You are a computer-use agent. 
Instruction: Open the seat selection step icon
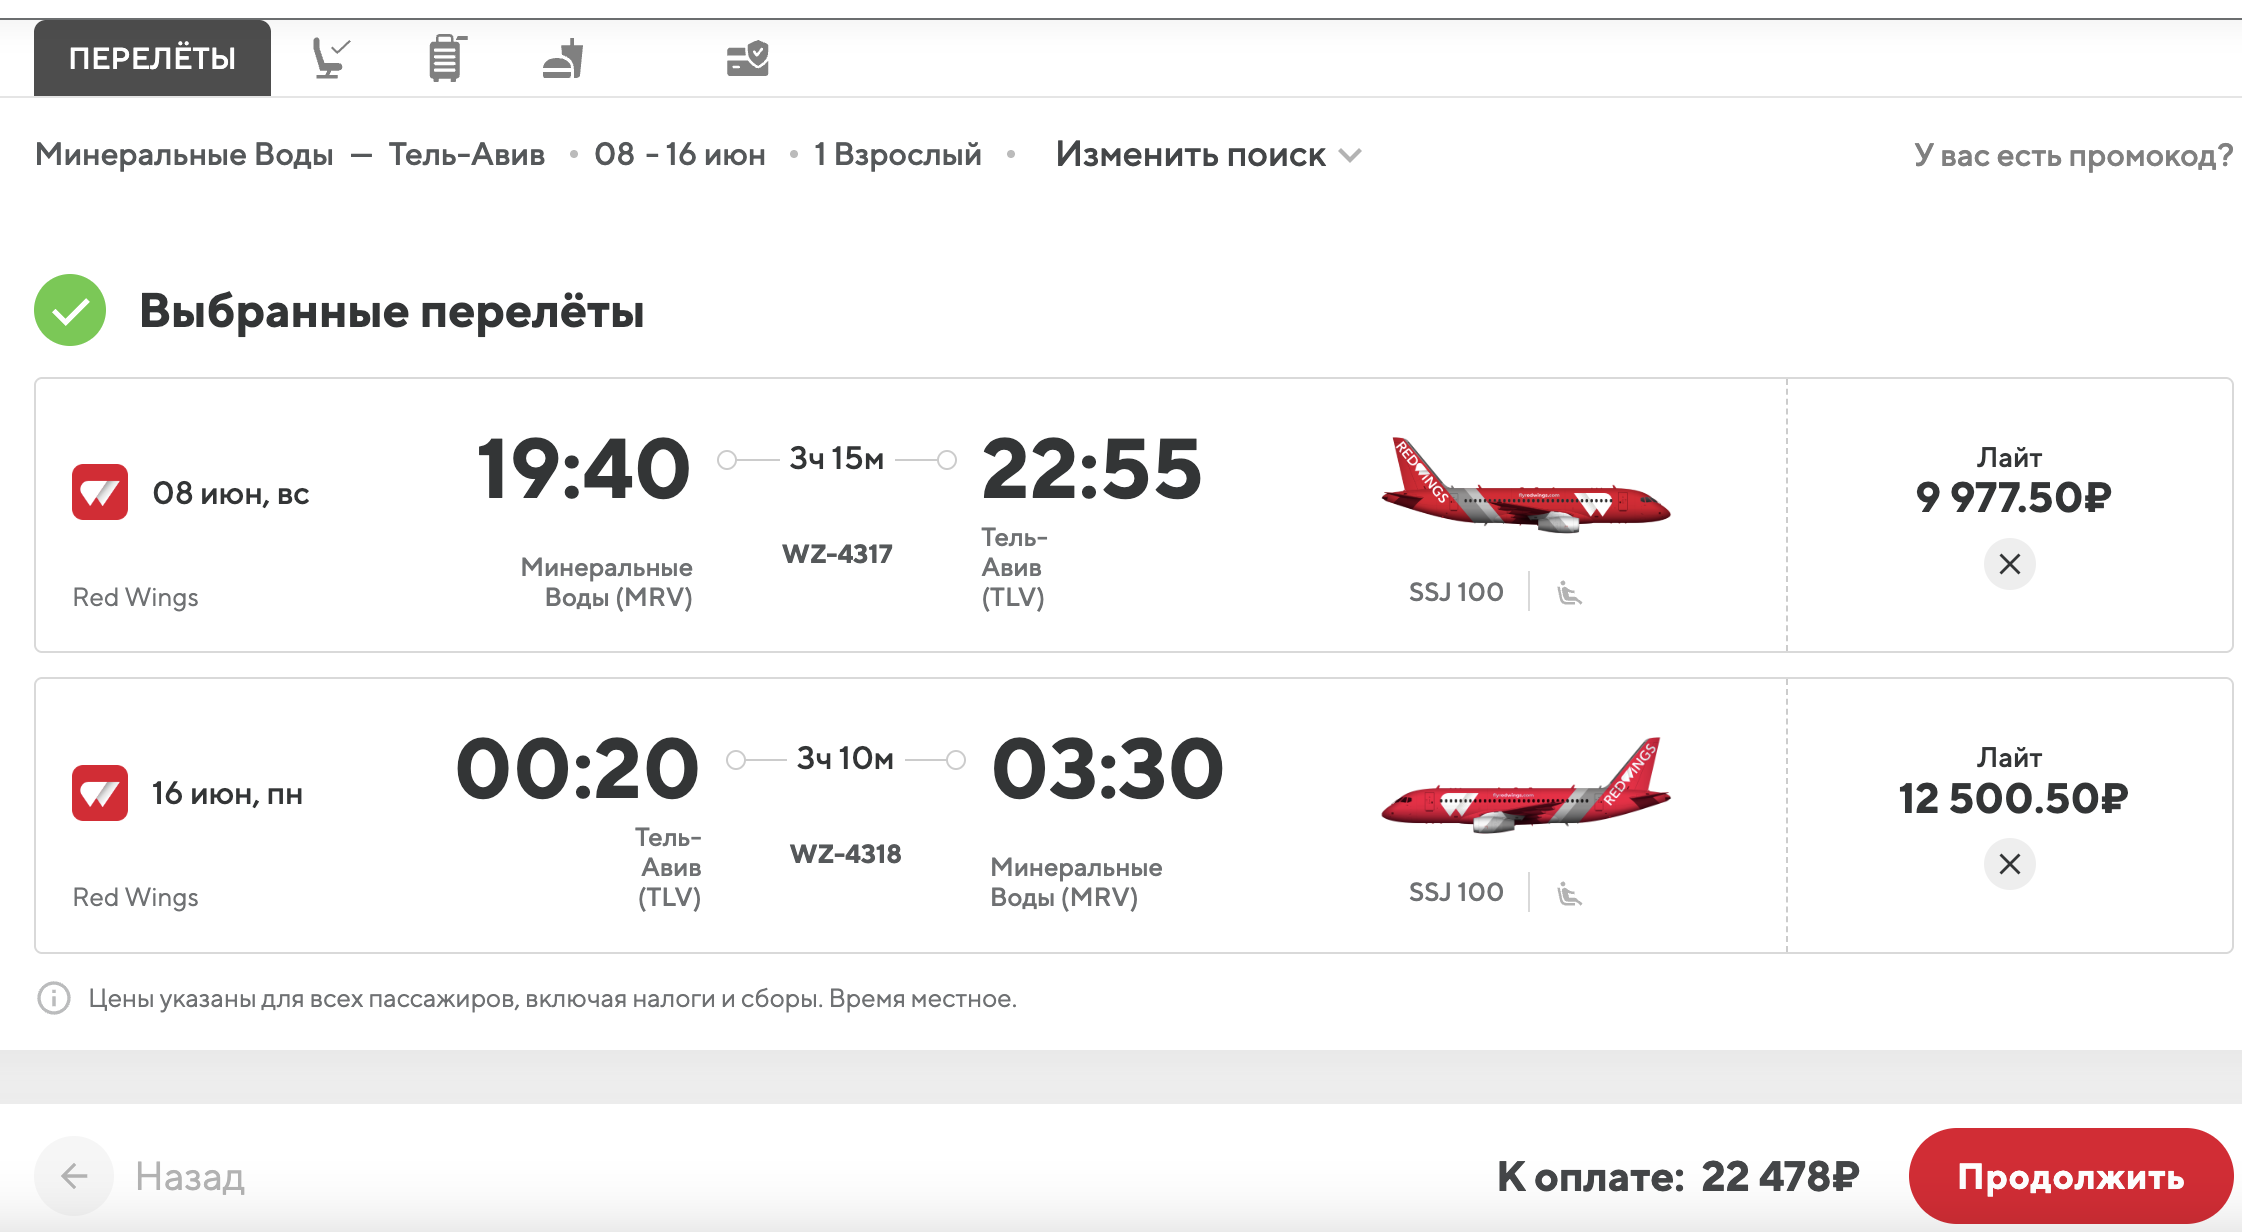tap(331, 58)
